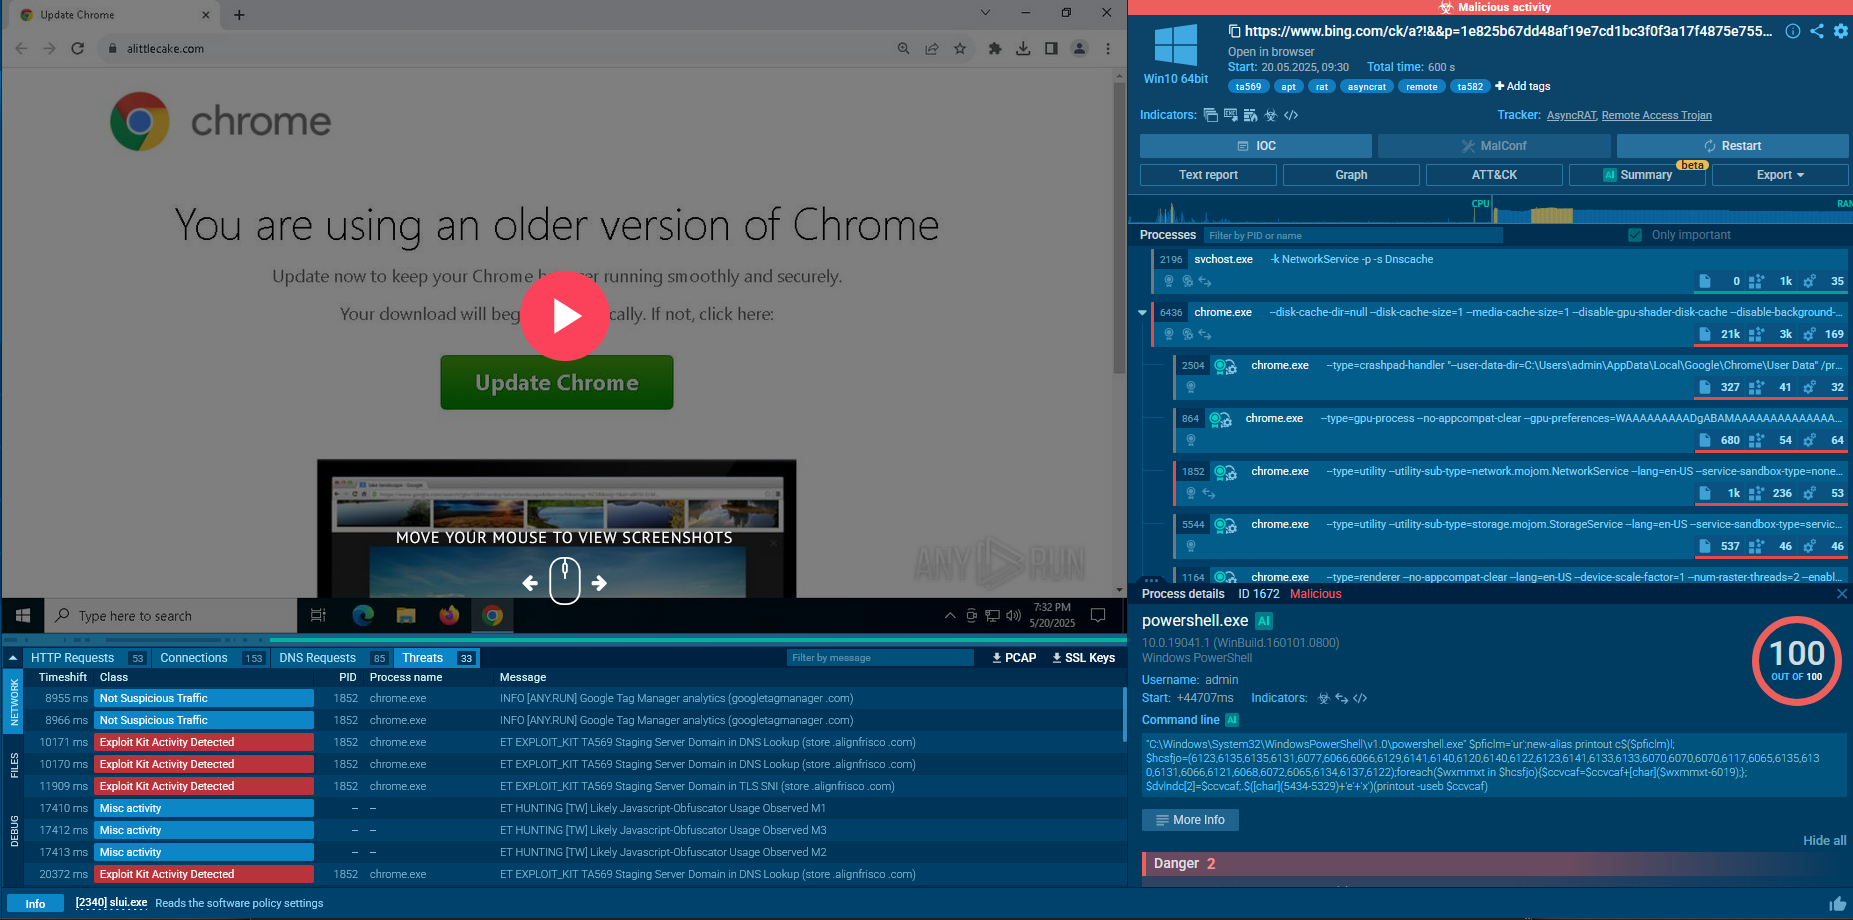Open the FILES side tab
The height and width of the screenshot is (920, 1853).
(x=14, y=765)
